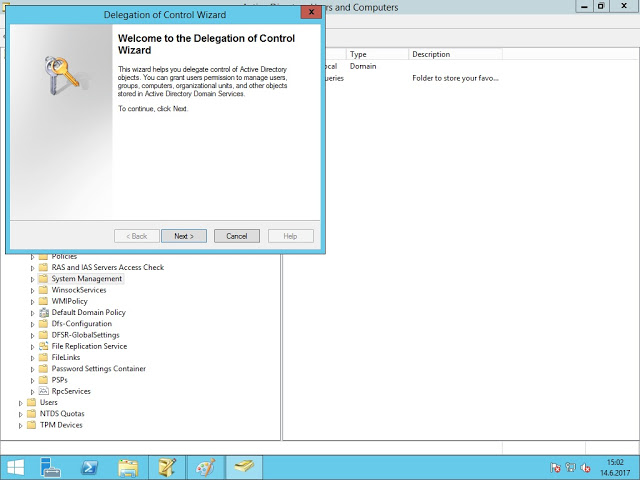The image size is (640, 480).
Task: Click Next in the Delegation wizard
Action: (x=183, y=236)
